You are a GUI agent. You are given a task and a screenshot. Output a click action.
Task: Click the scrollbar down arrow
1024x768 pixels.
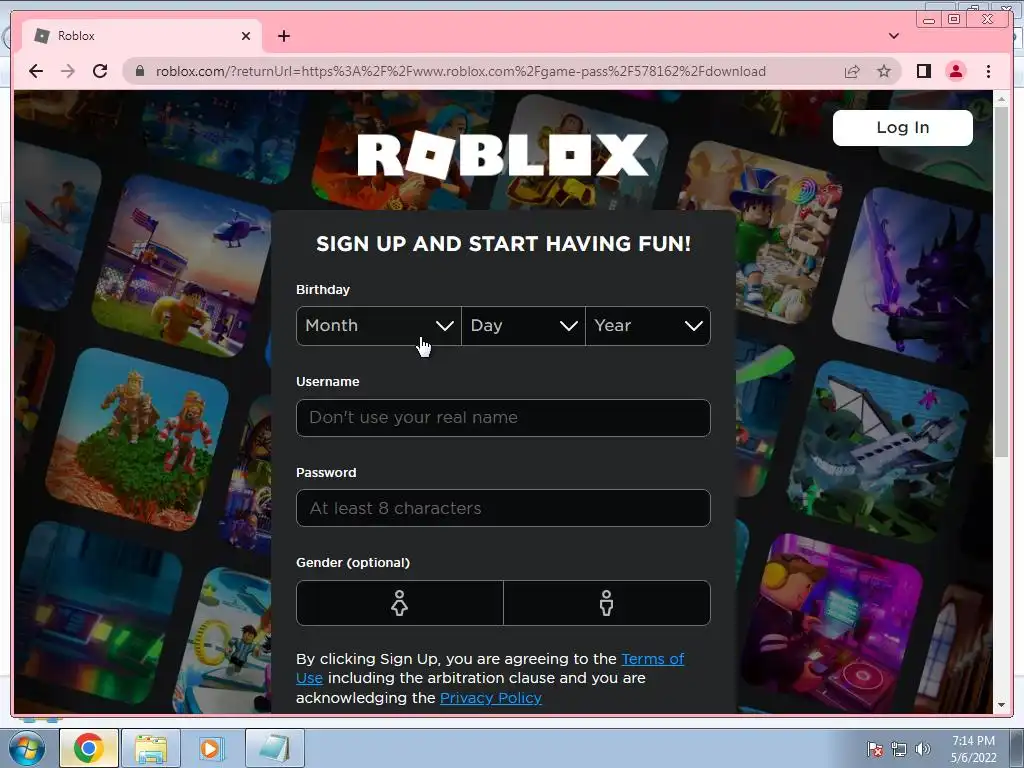1001,705
